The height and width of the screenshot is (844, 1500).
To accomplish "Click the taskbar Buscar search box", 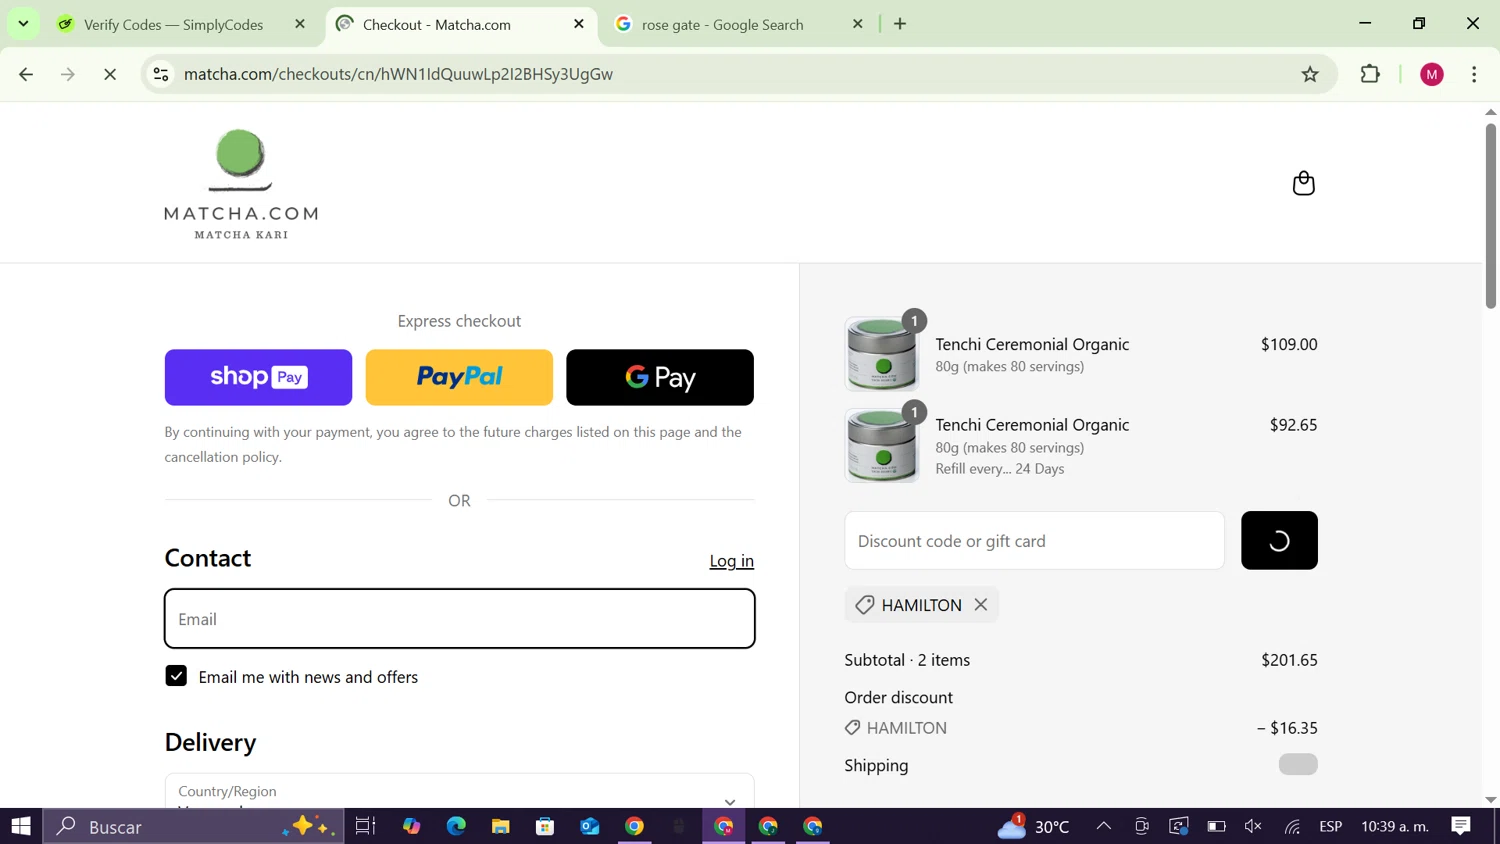I will pyautogui.click(x=193, y=826).
